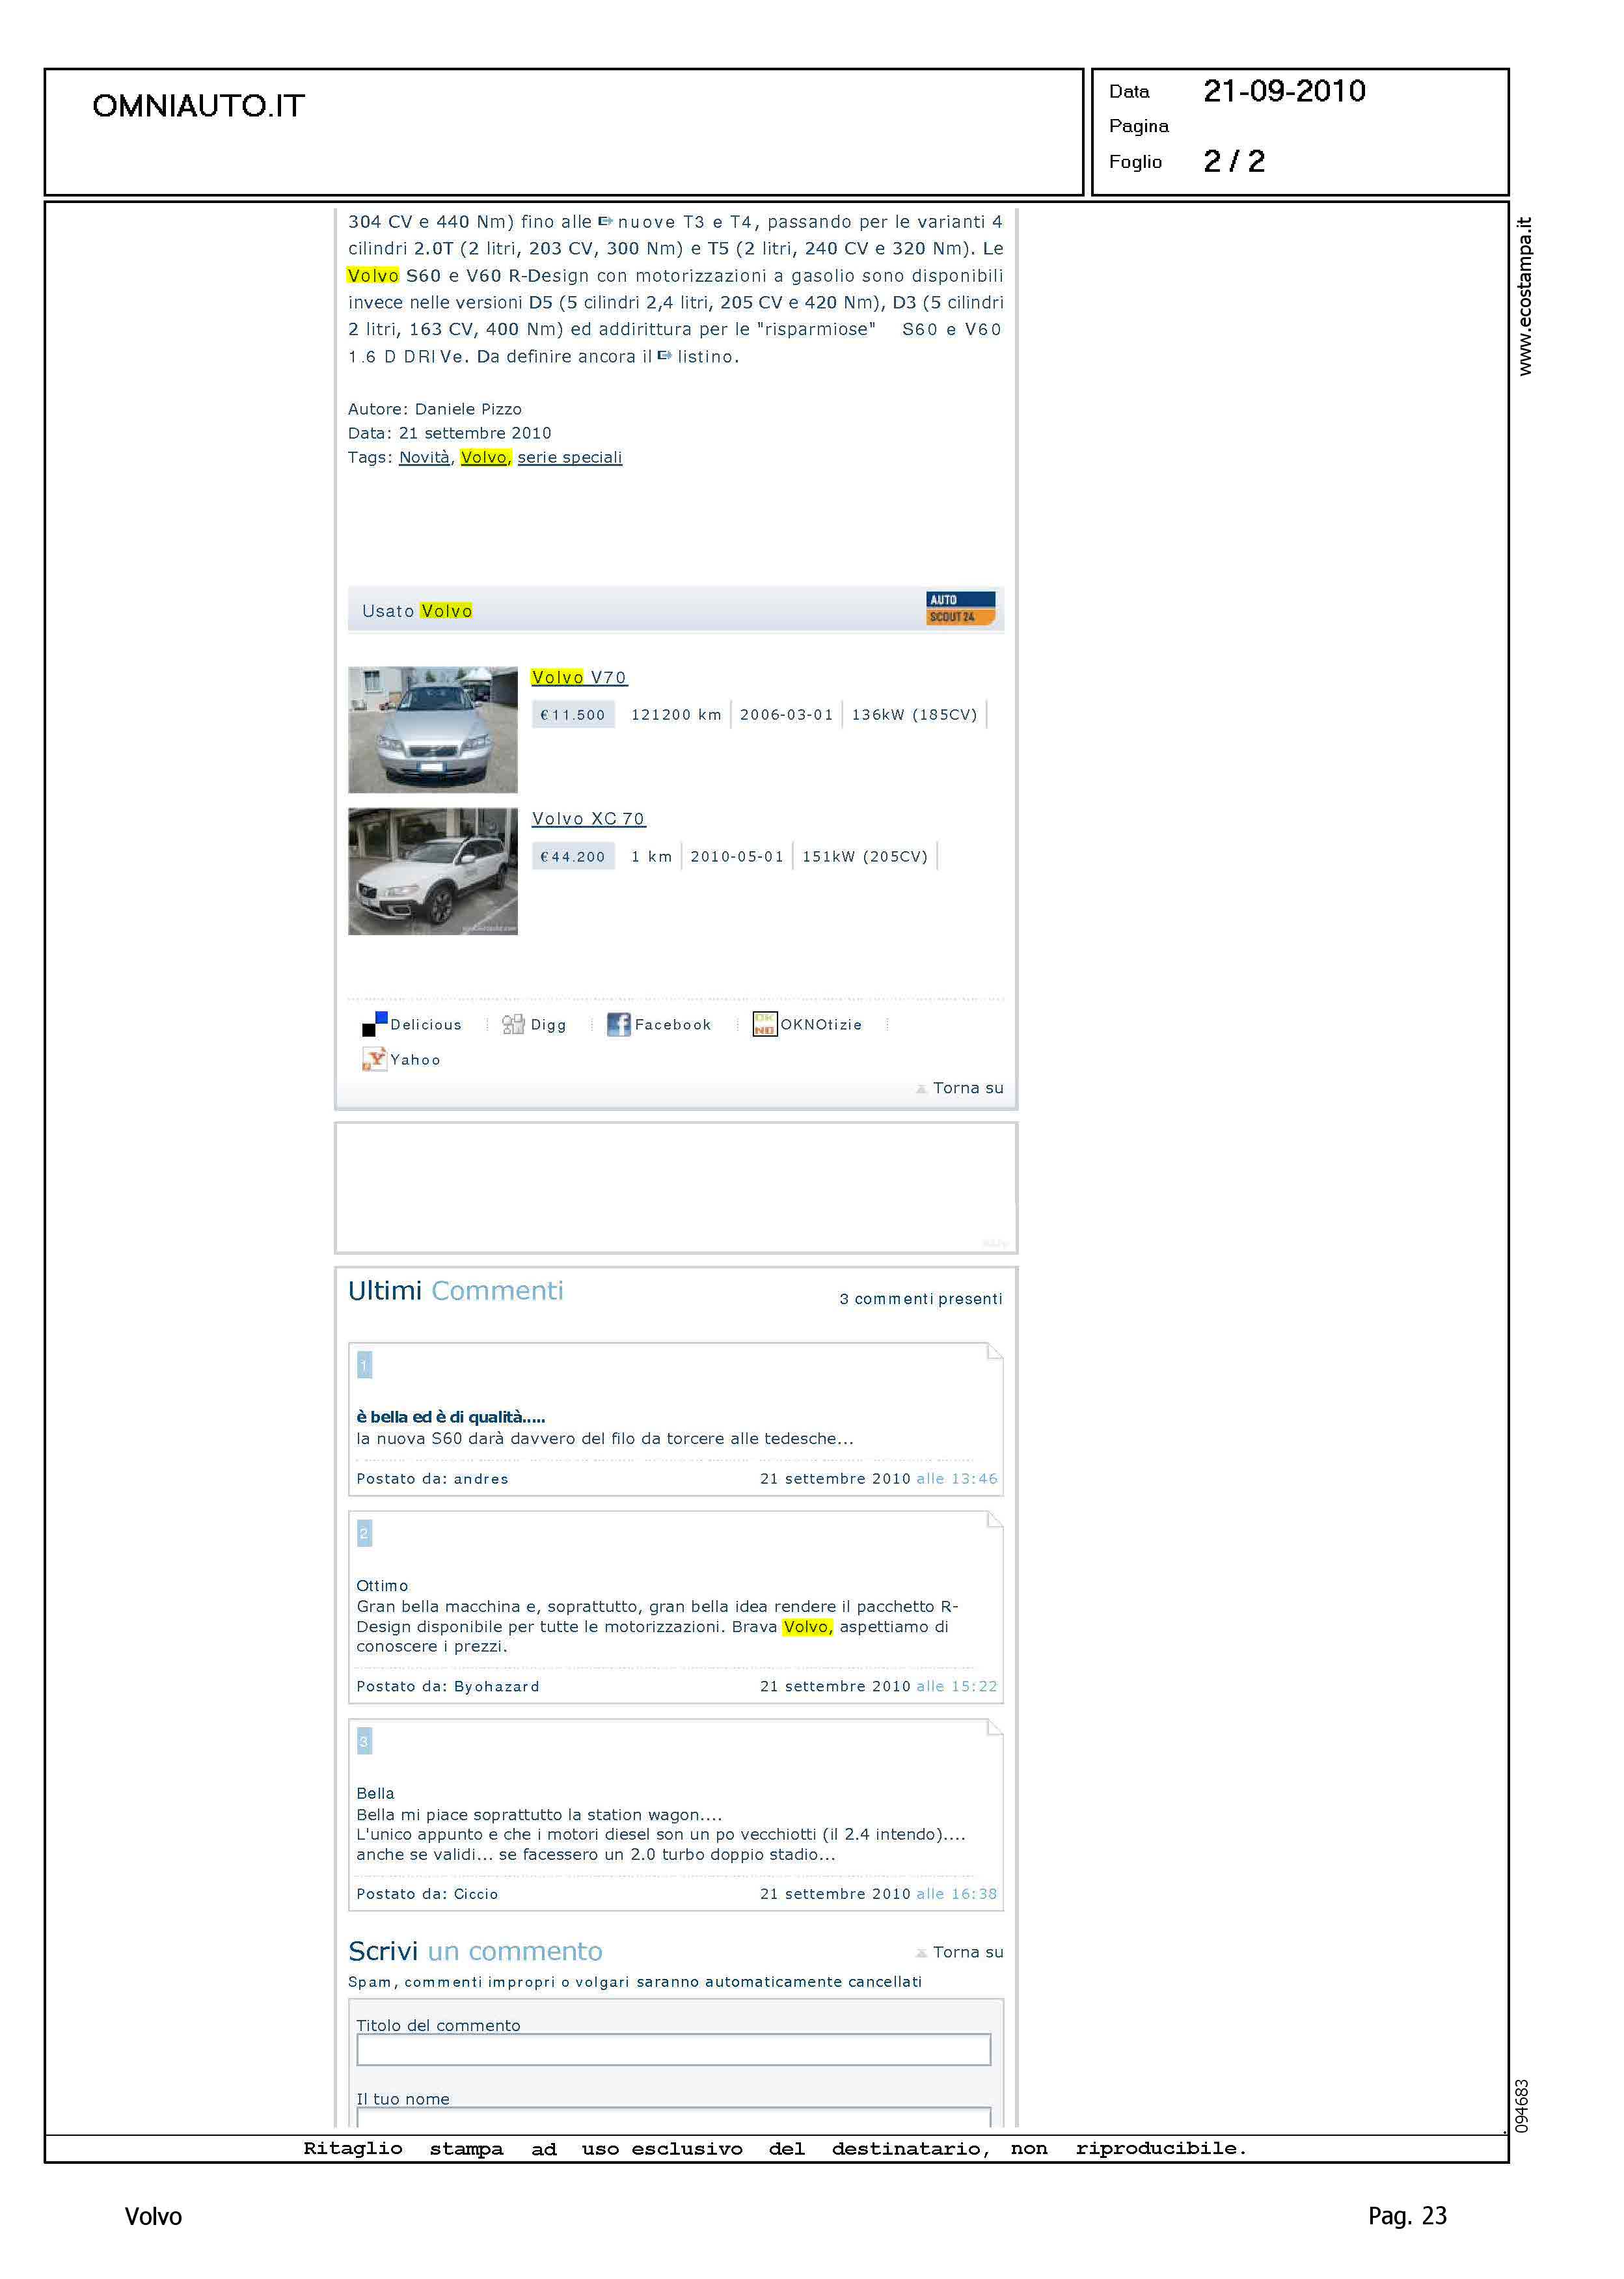Click the silver Volvo V70 thumbnail
The image size is (1624, 2279).
click(433, 729)
